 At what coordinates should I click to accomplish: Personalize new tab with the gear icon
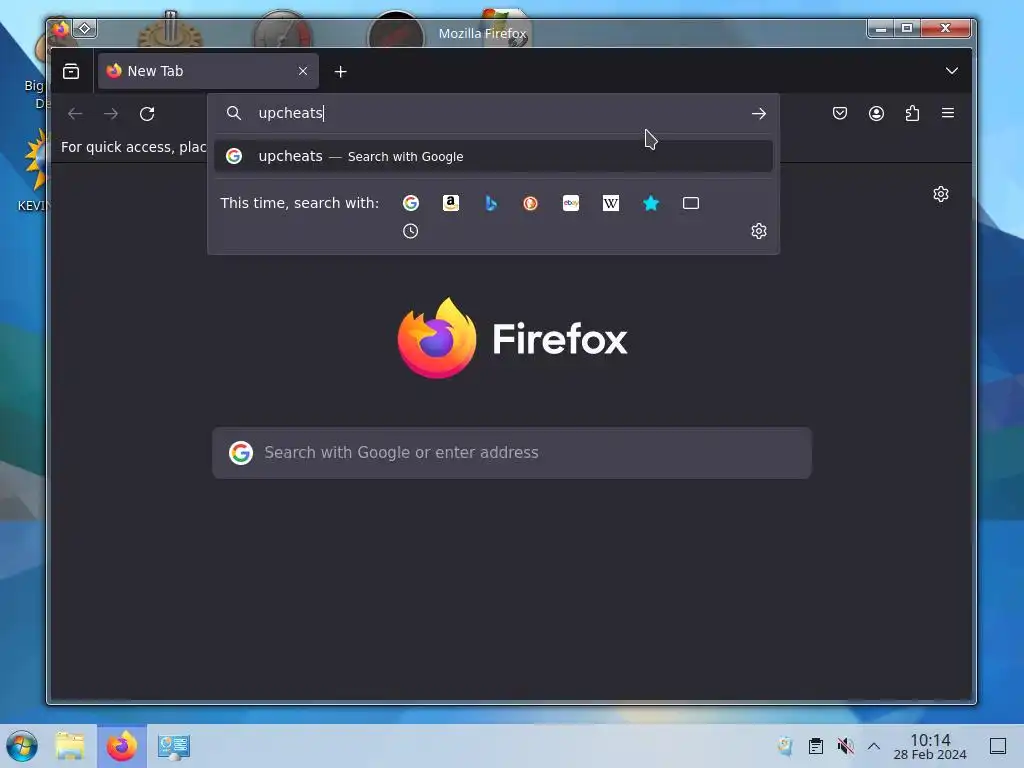click(941, 194)
